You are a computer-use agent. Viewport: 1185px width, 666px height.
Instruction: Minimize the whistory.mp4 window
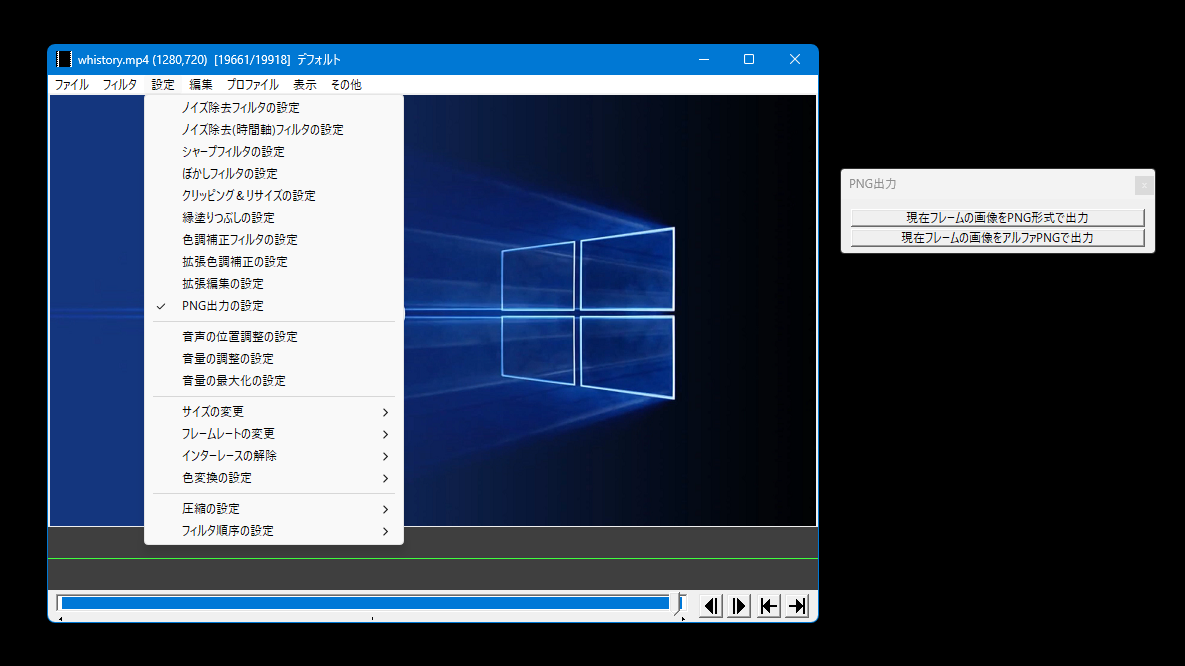click(704, 60)
